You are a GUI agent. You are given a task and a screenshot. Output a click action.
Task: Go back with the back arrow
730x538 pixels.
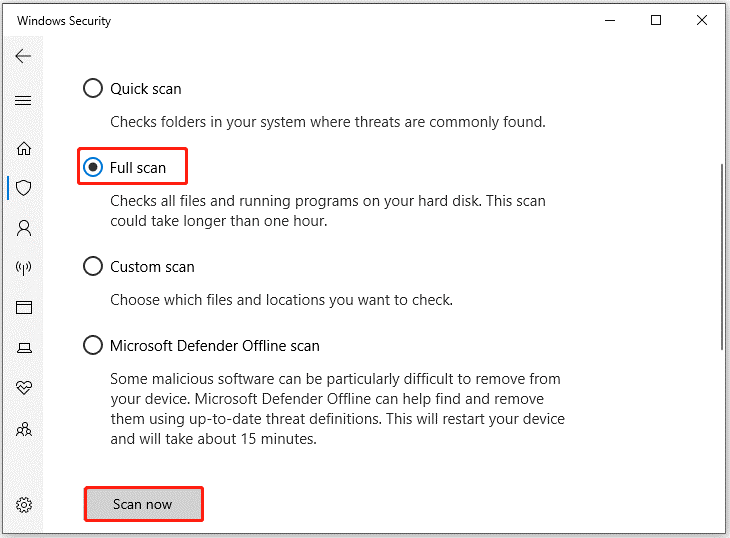tap(23, 56)
